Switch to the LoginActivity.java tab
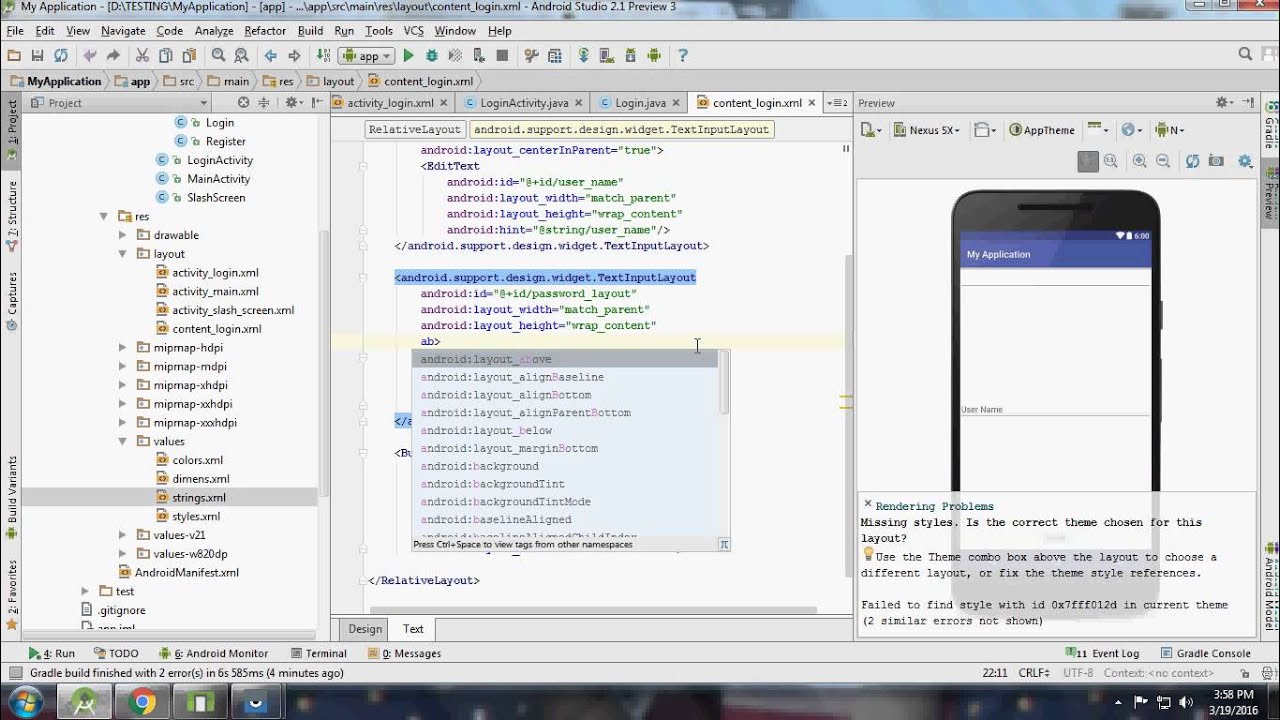This screenshot has width=1280, height=720. pos(524,102)
